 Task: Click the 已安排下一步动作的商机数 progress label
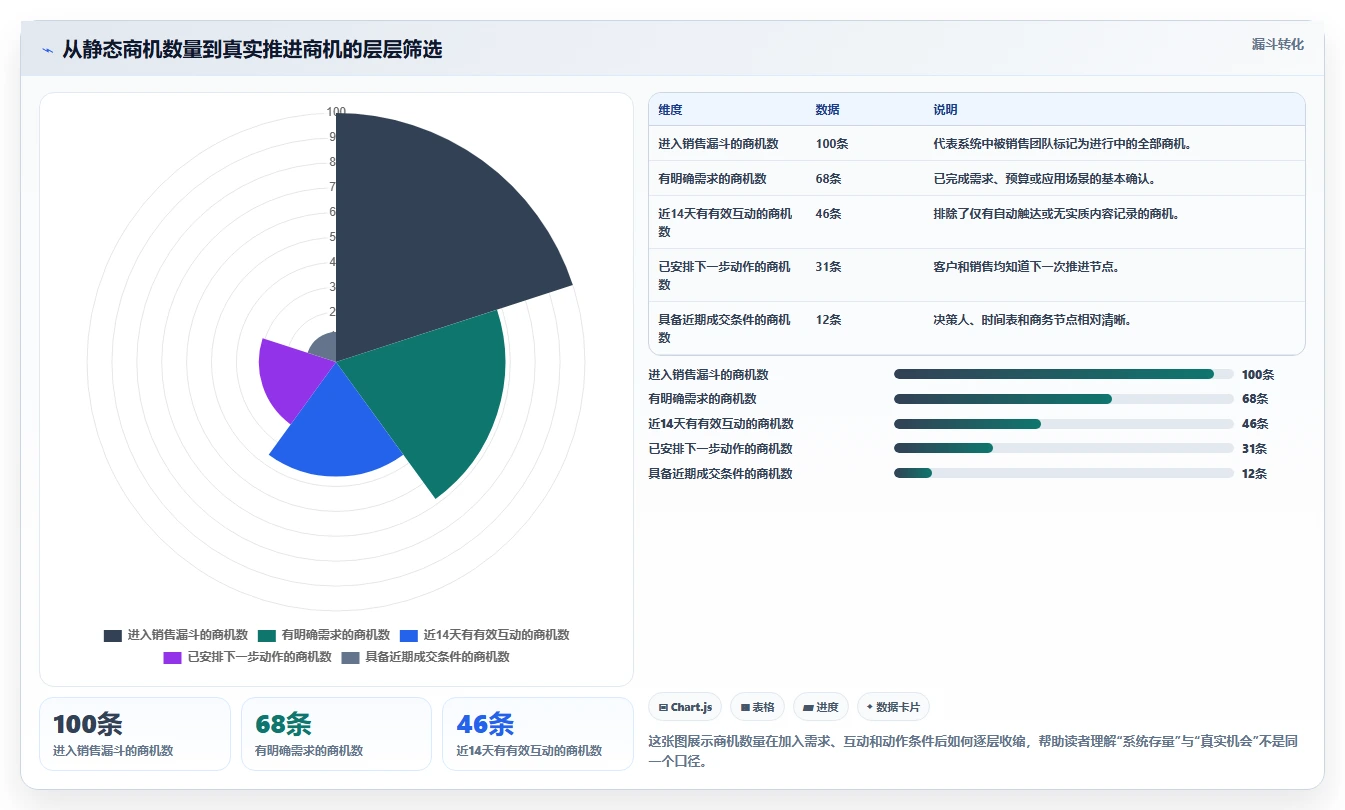coord(720,449)
